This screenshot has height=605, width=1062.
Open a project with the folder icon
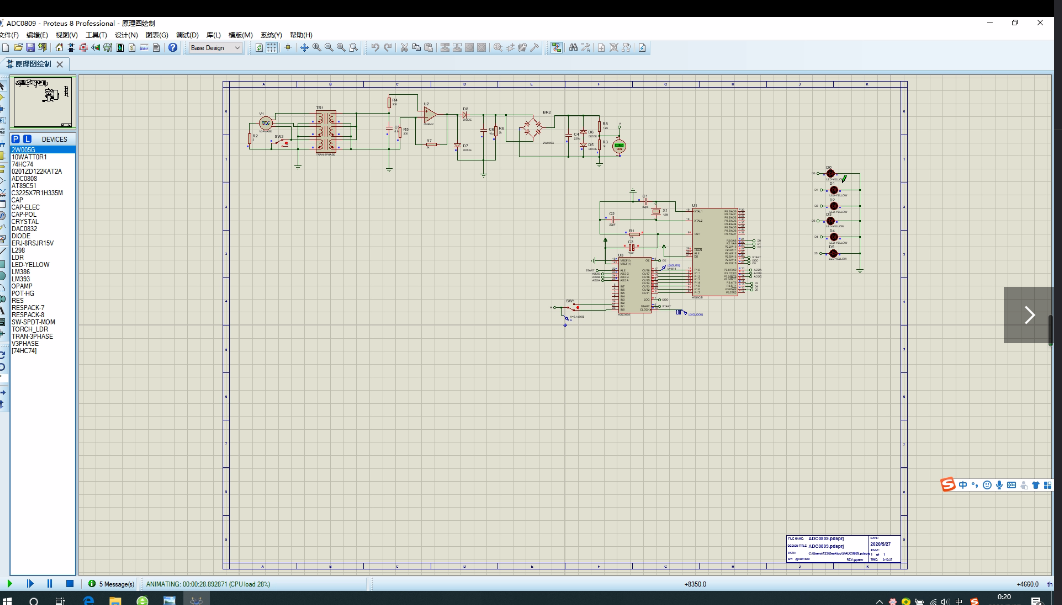(18, 47)
